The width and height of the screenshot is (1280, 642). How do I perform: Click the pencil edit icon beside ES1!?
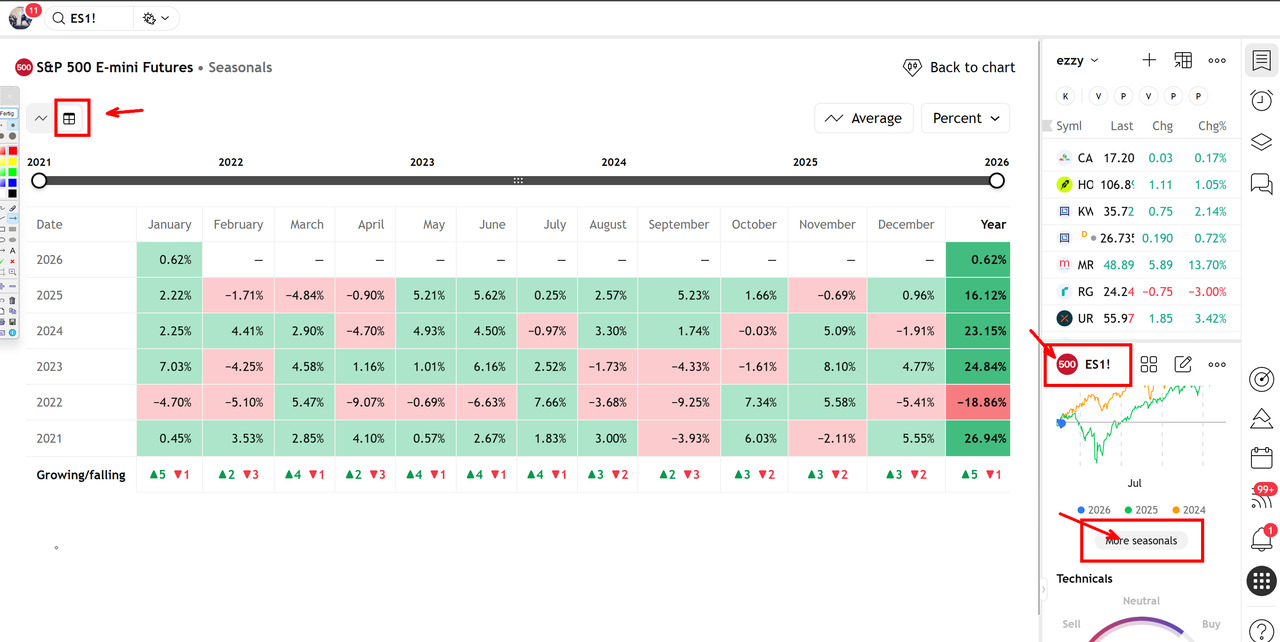tap(1183, 364)
